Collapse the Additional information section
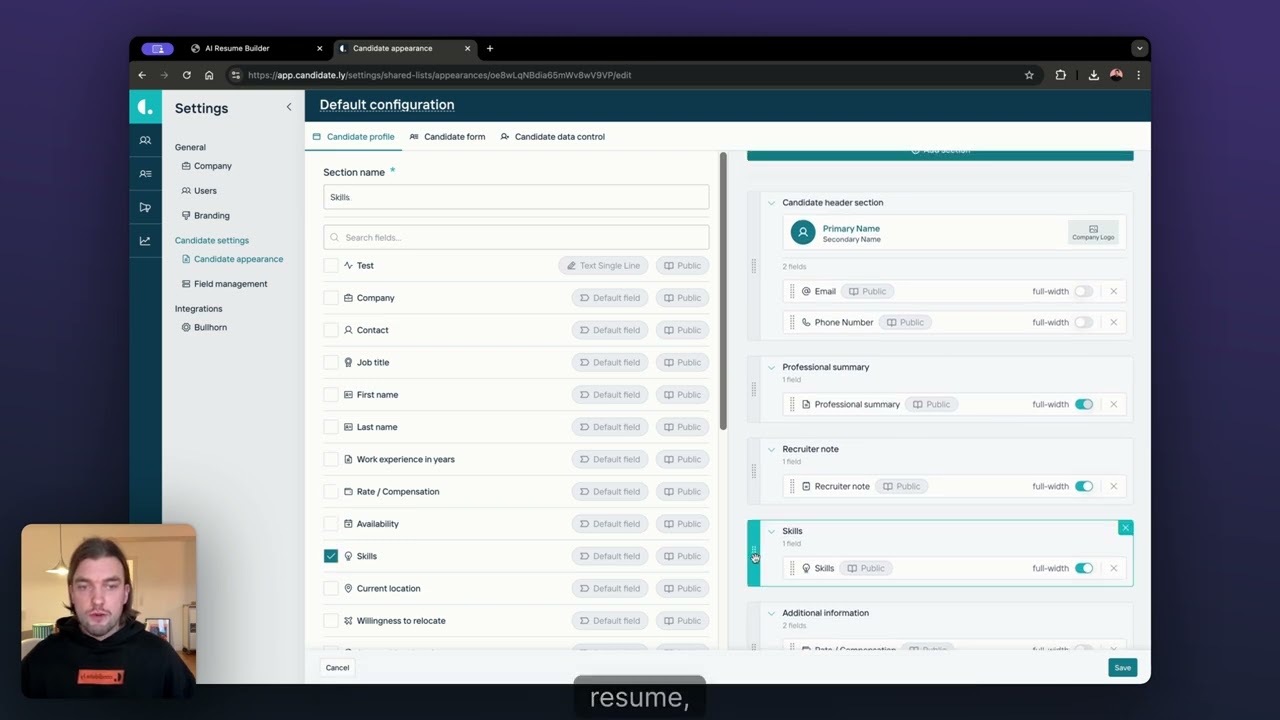This screenshot has height=720, width=1280. pos(771,613)
